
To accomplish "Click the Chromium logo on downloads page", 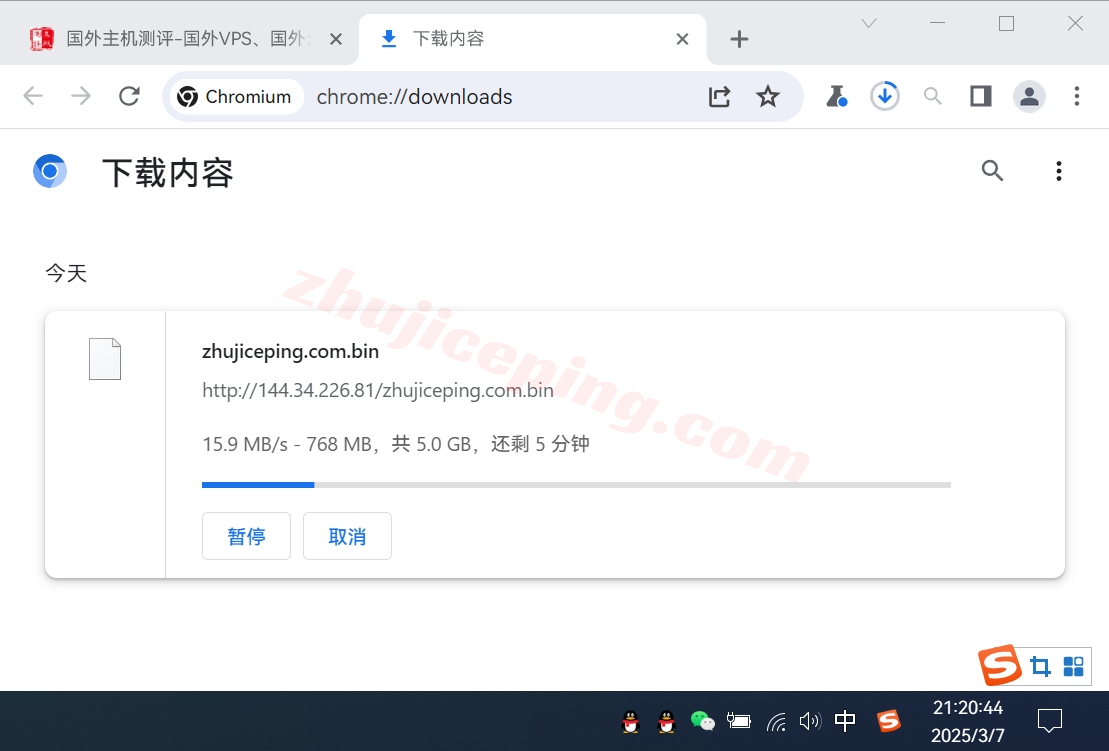I will [x=50, y=171].
